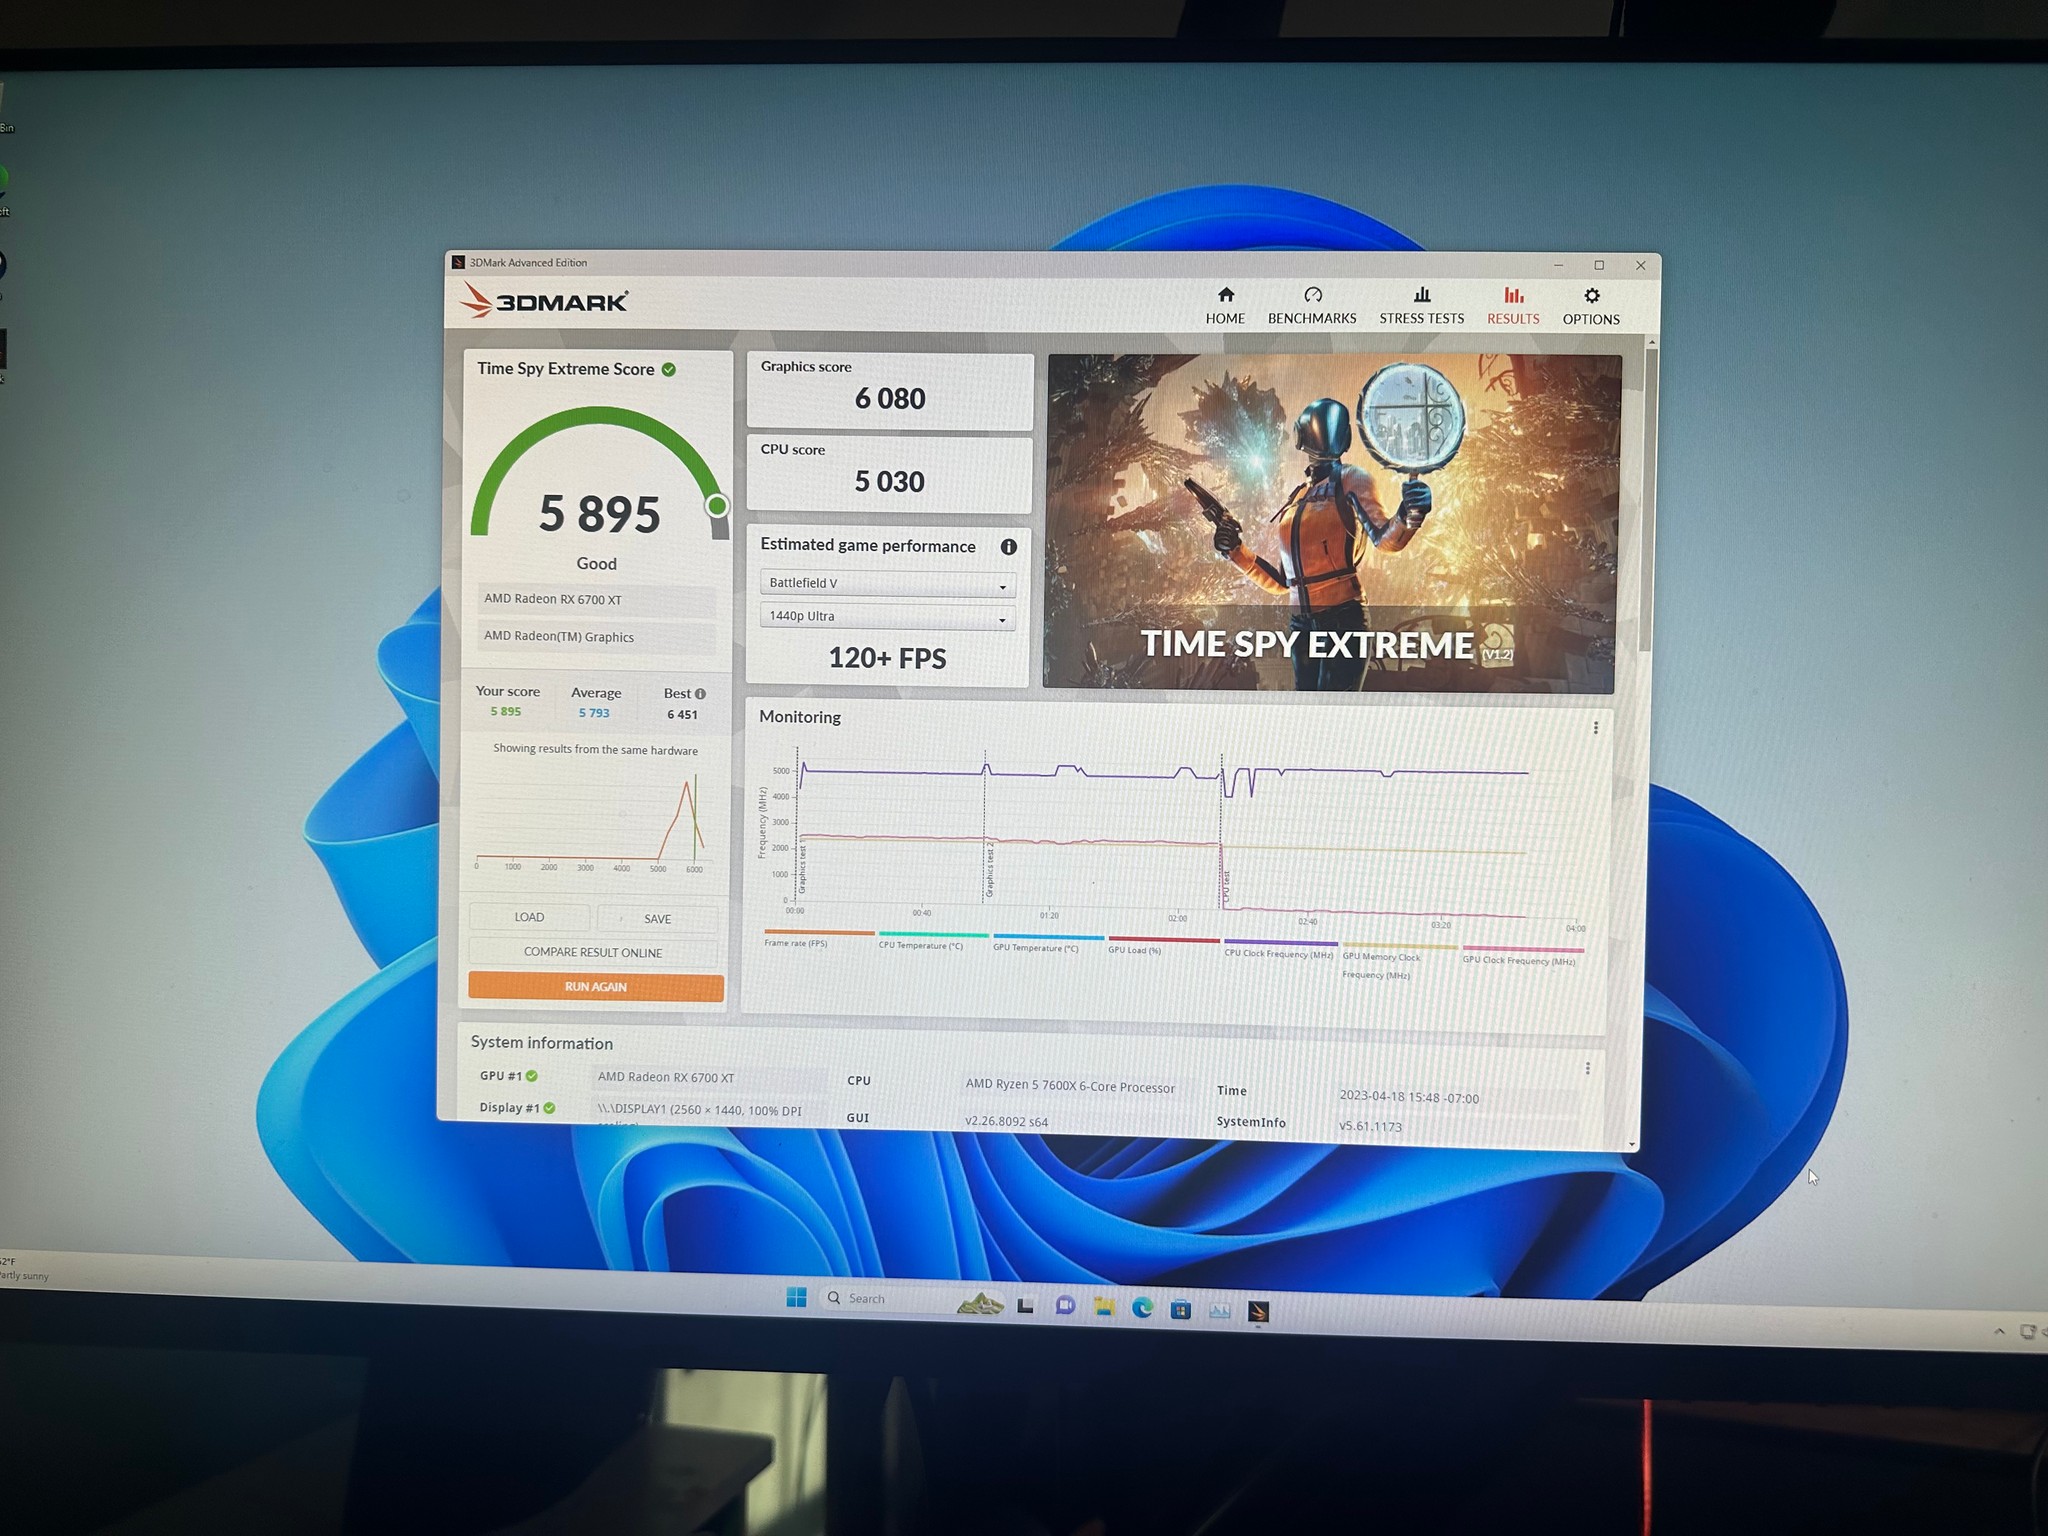
Task: Click the CPU test marker line on the monitoring chart
Action: click(x=1222, y=830)
